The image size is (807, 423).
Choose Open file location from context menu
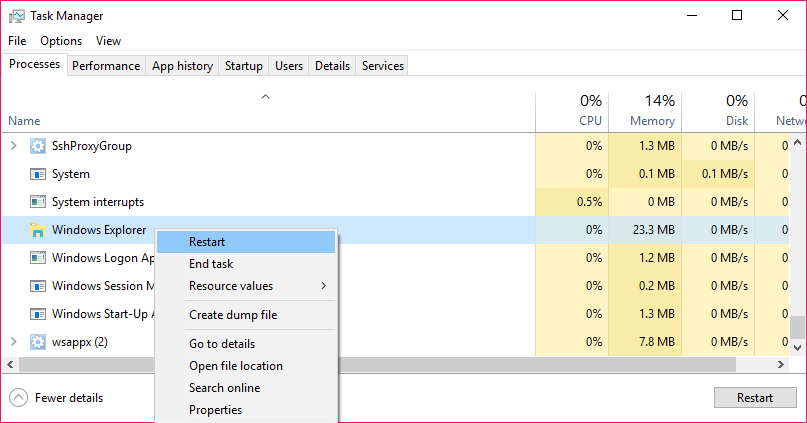coord(246,366)
